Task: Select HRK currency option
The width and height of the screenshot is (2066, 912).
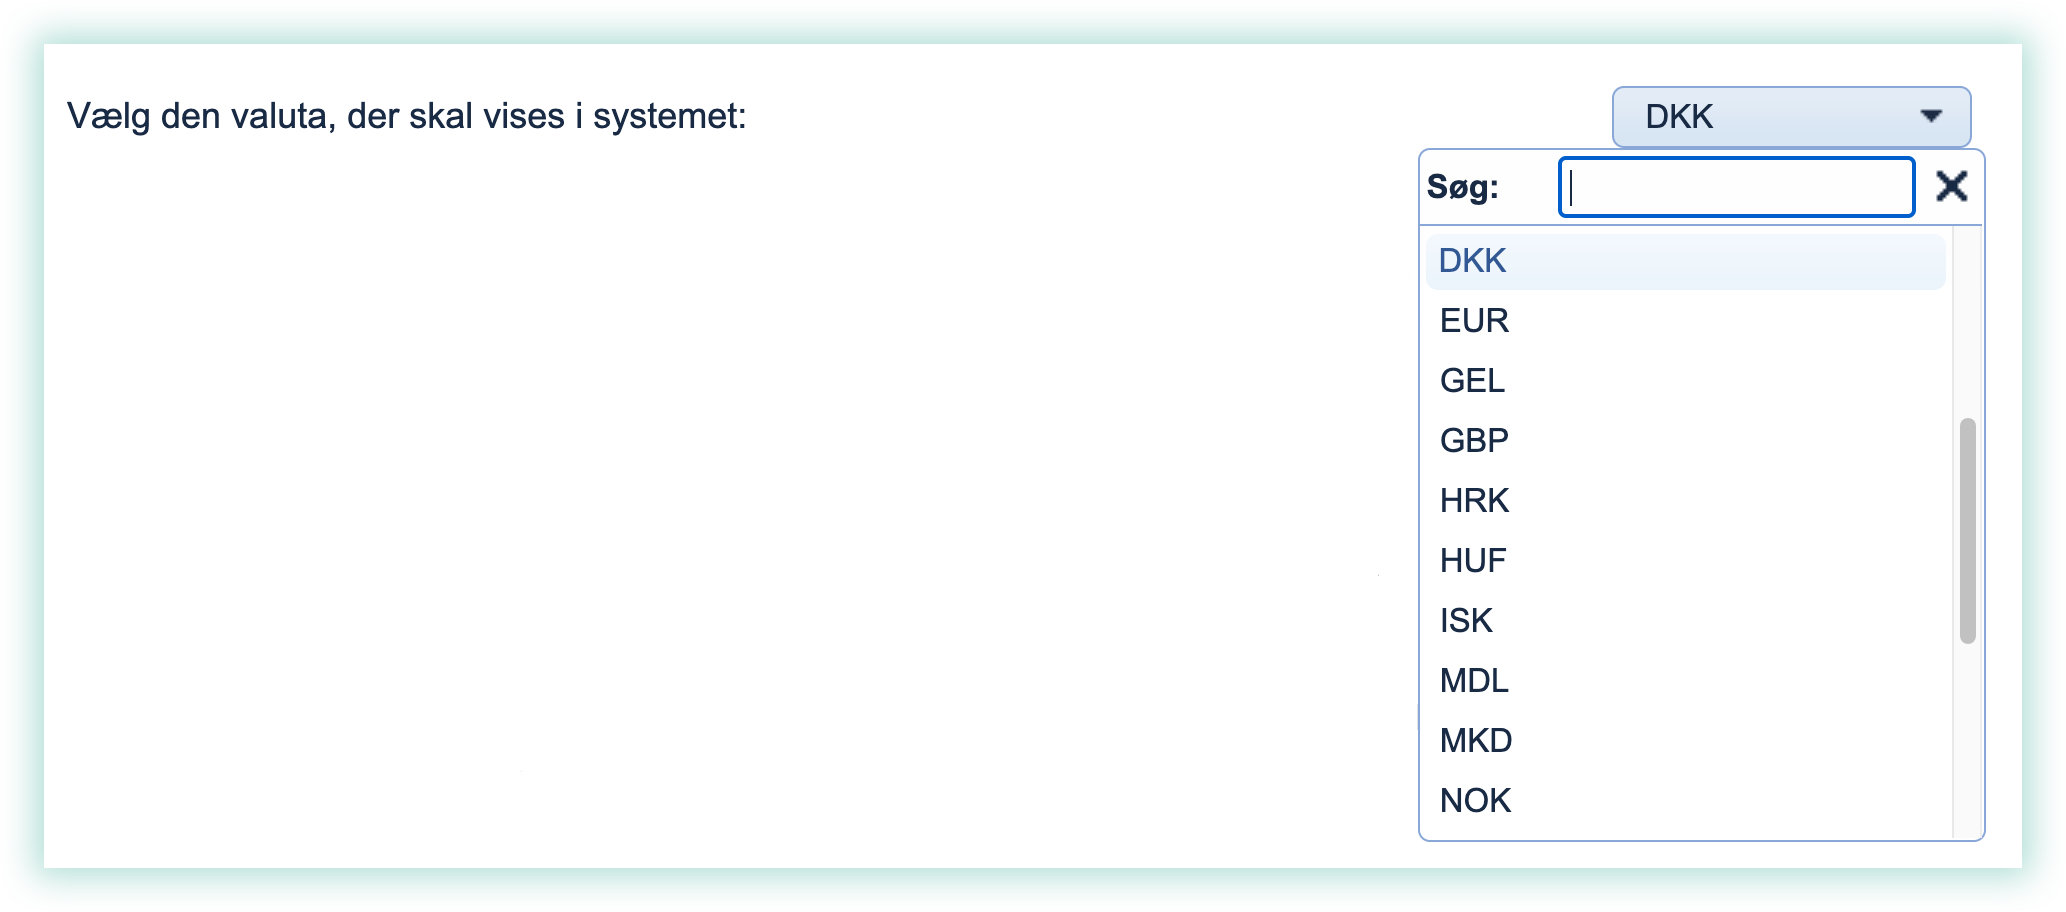Action: coord(1474,500)
